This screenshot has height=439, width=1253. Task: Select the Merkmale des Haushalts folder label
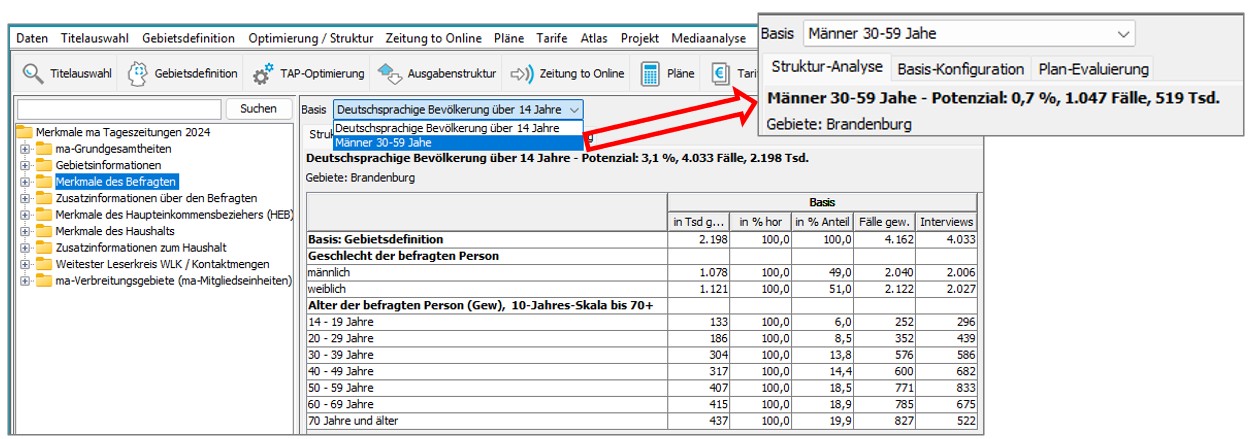(115, 231)
